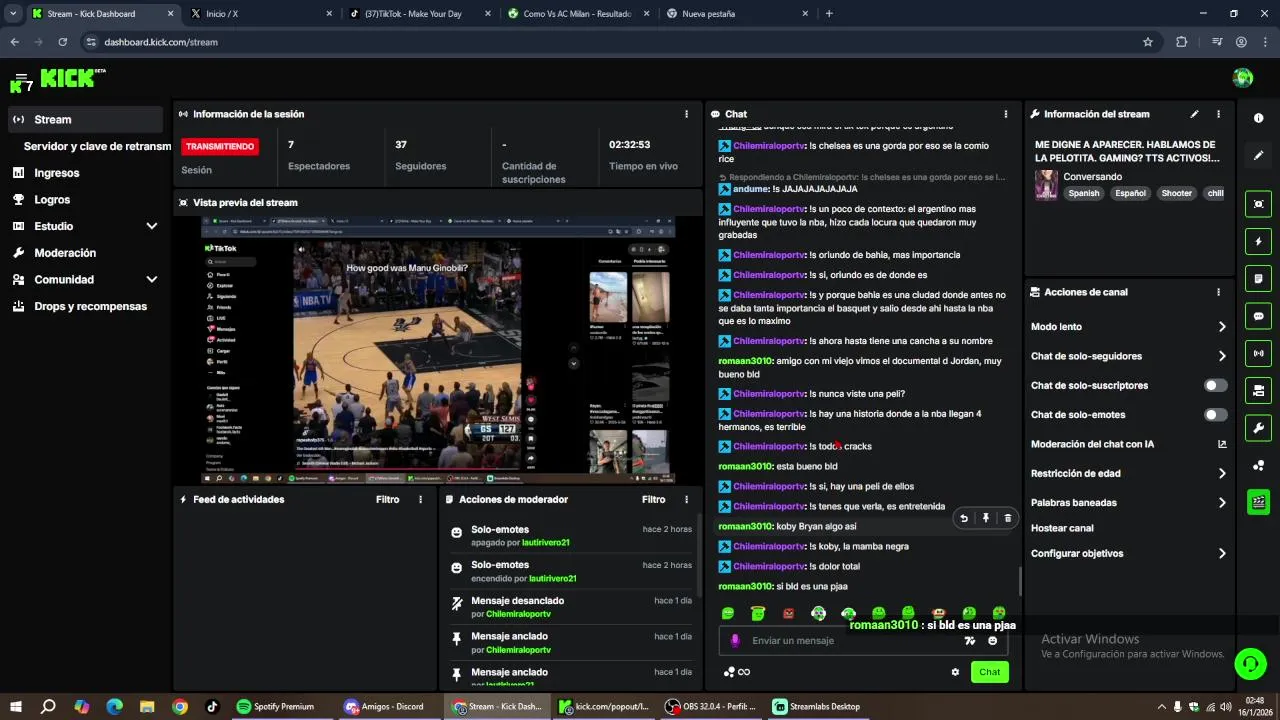Click the green support headset bubble
The image size is (1280, 720).
(x=1249, y=663)
